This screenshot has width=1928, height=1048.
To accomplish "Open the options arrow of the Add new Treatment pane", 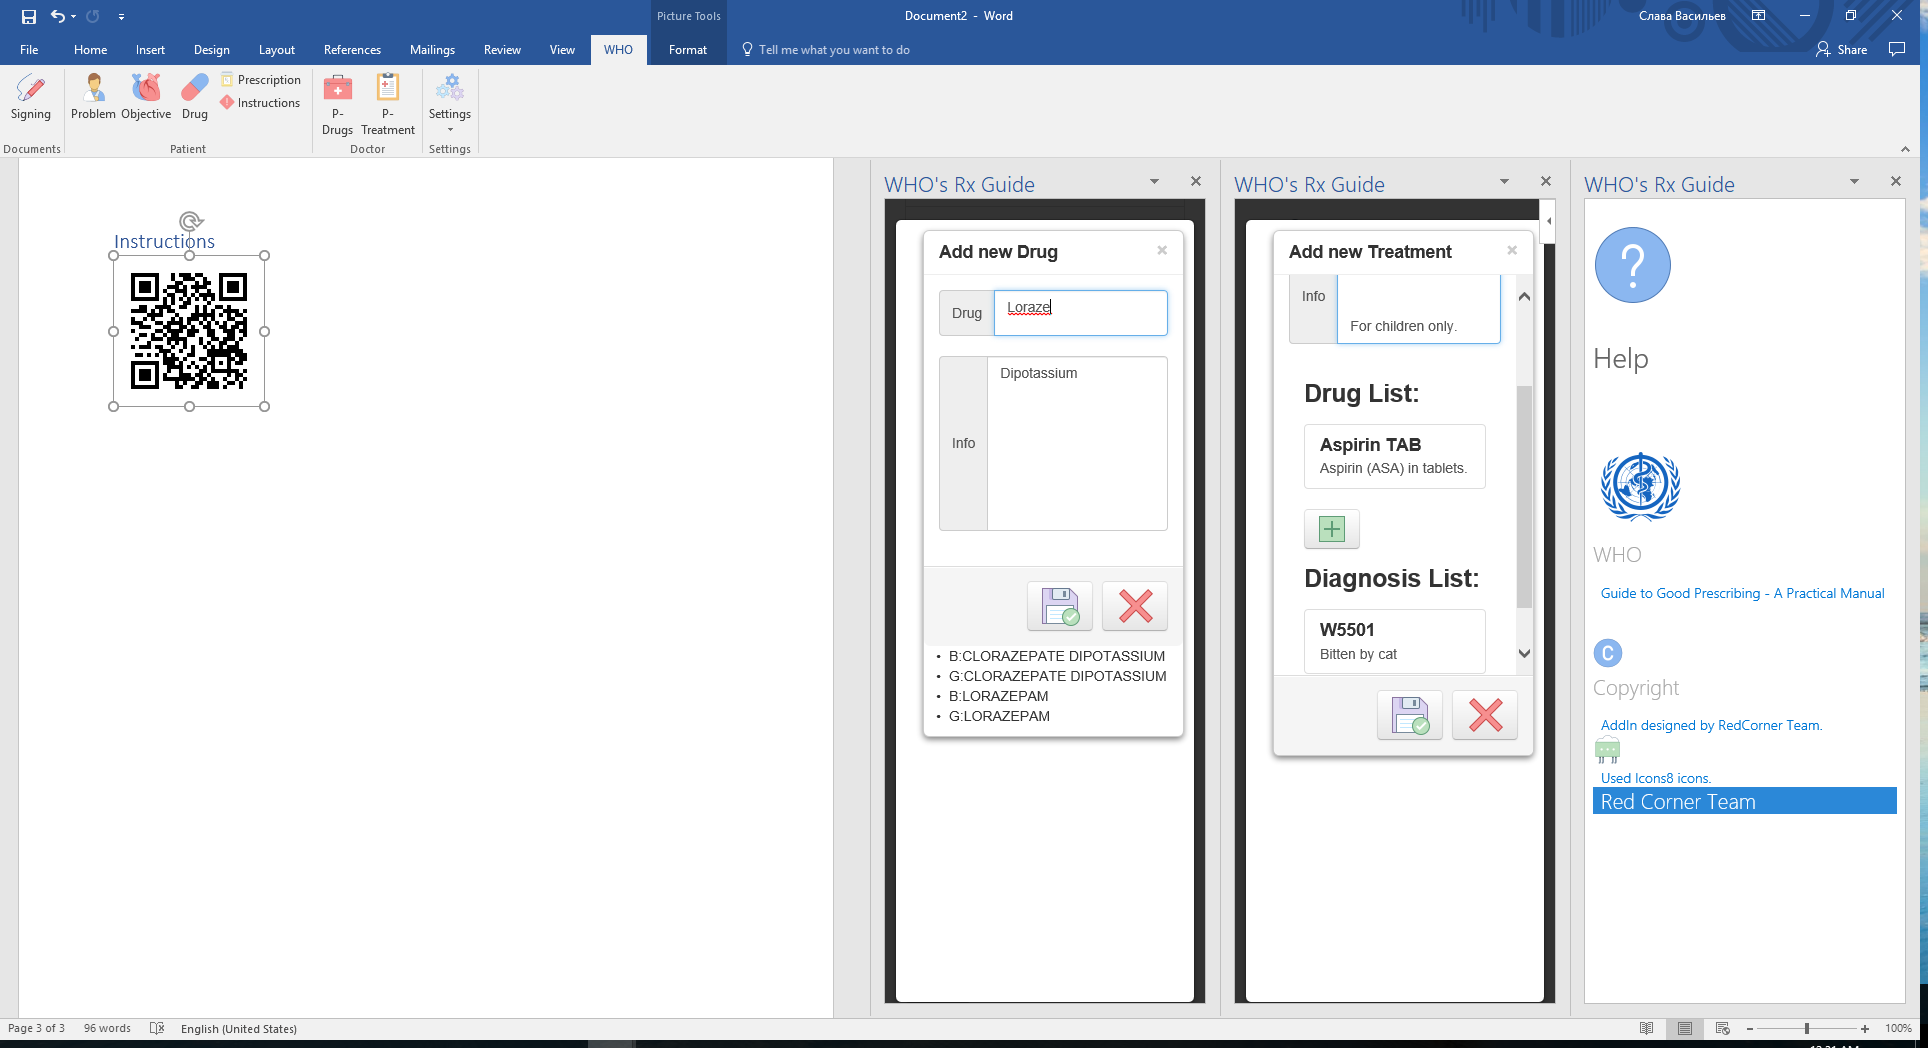I will 1504,181.
